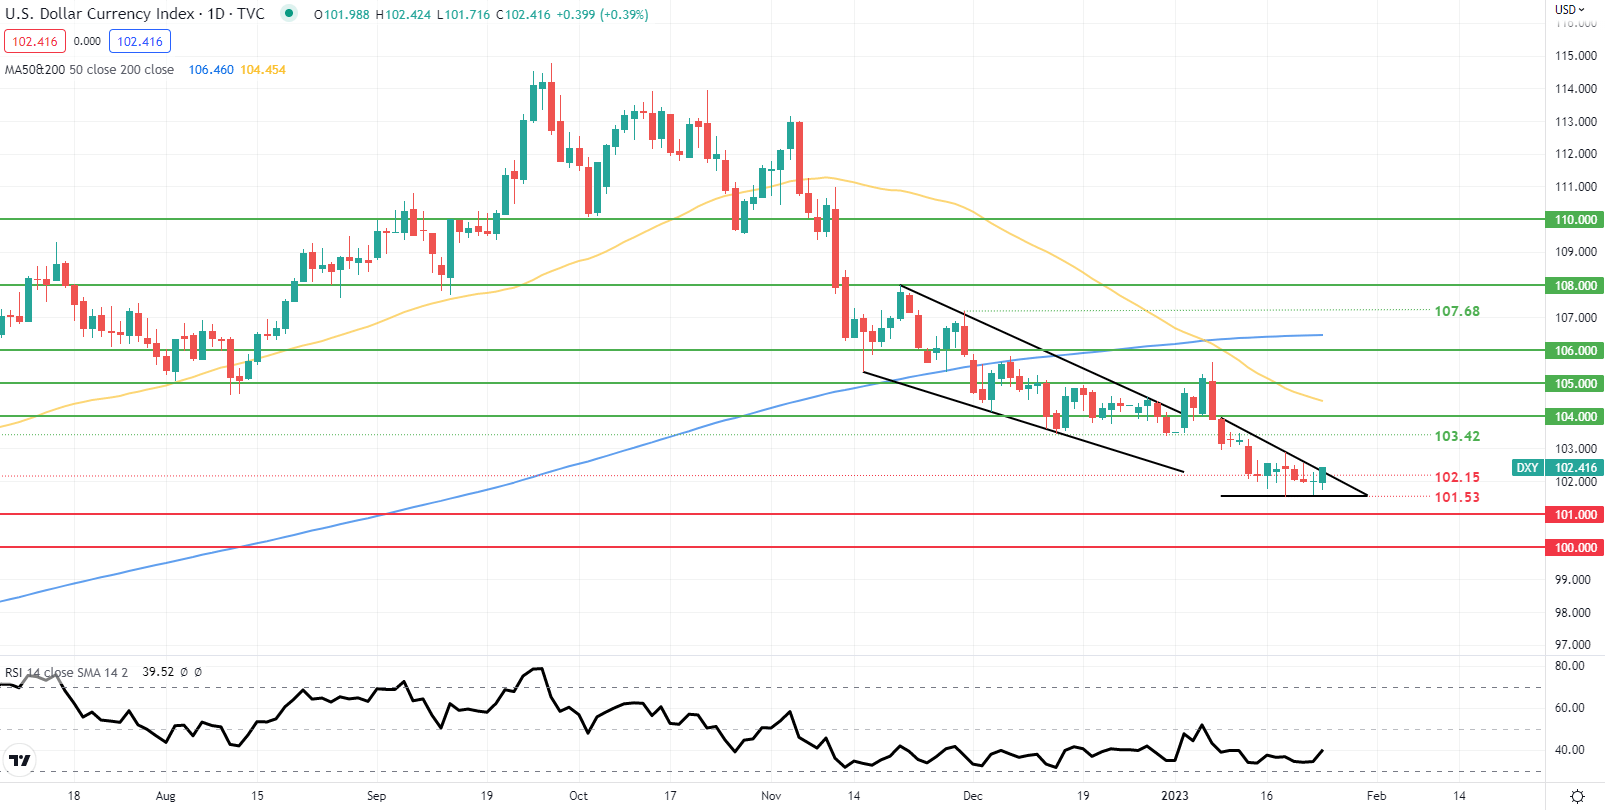Image resolution: width=1605 pixels, height=810 pixels.
Task: Click the Nov label on time axis
Action: point(770,796)
